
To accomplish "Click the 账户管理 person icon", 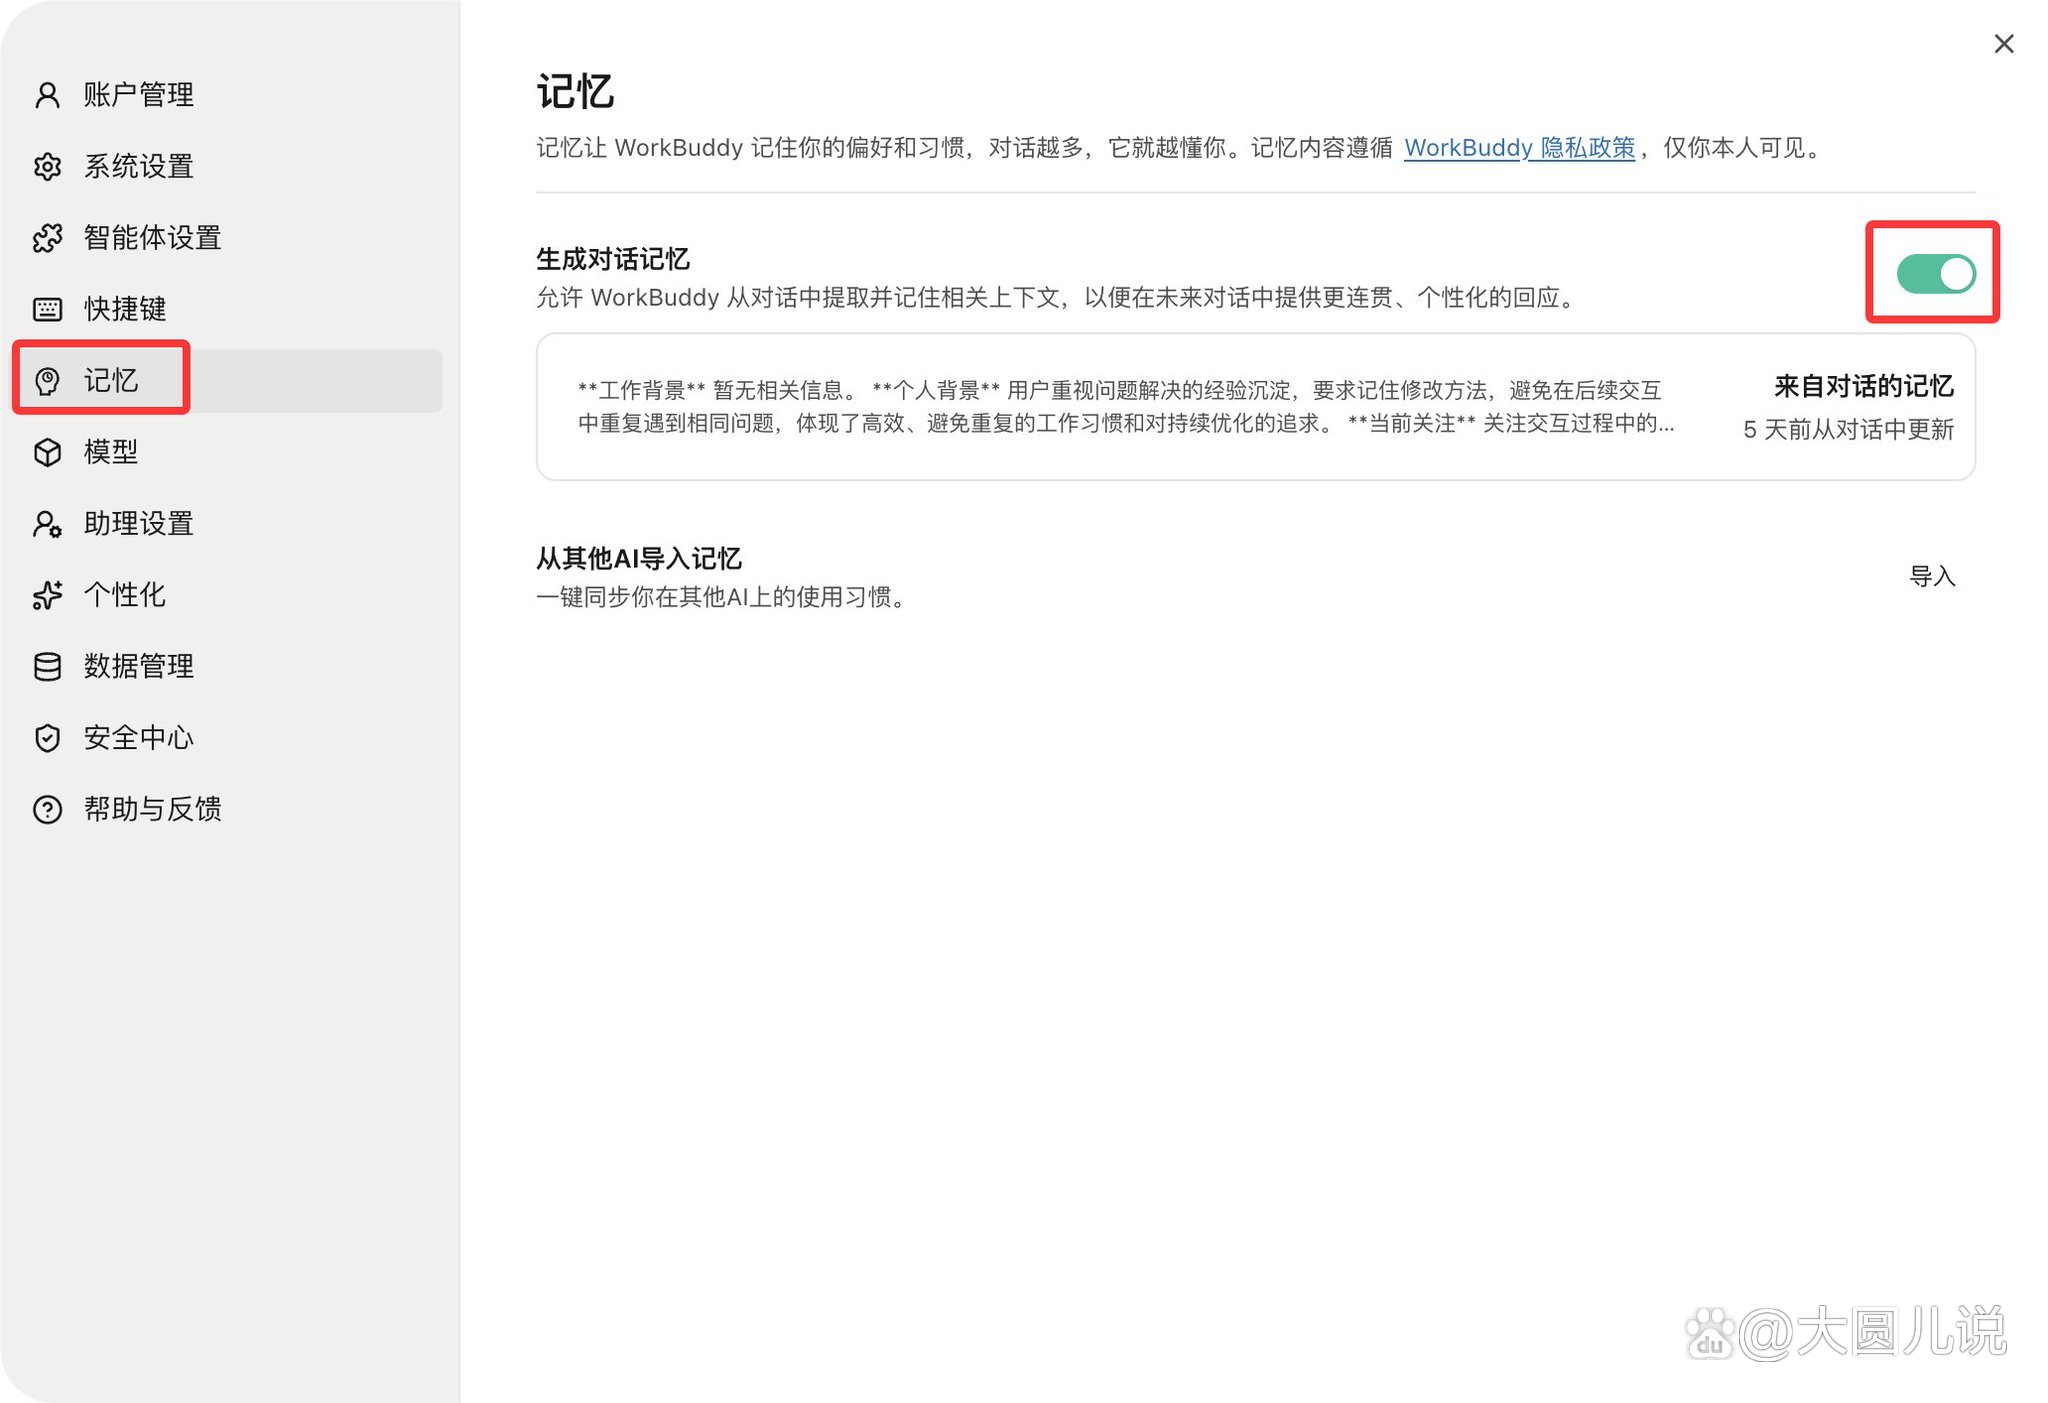I will [x=47, y=95].
